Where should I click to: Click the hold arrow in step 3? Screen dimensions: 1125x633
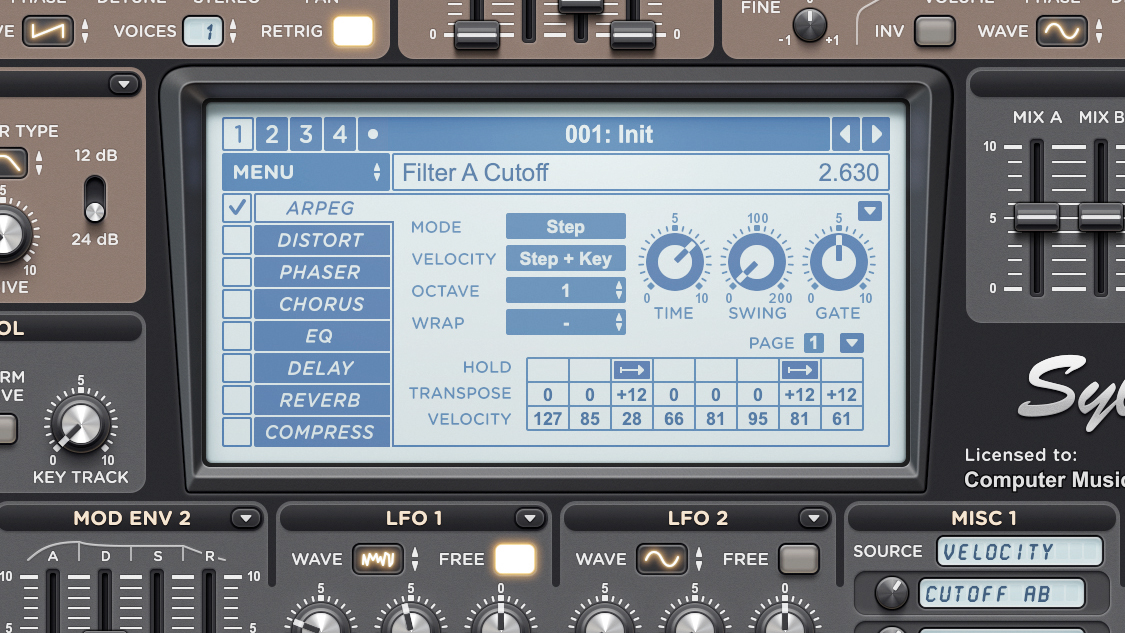631,370
